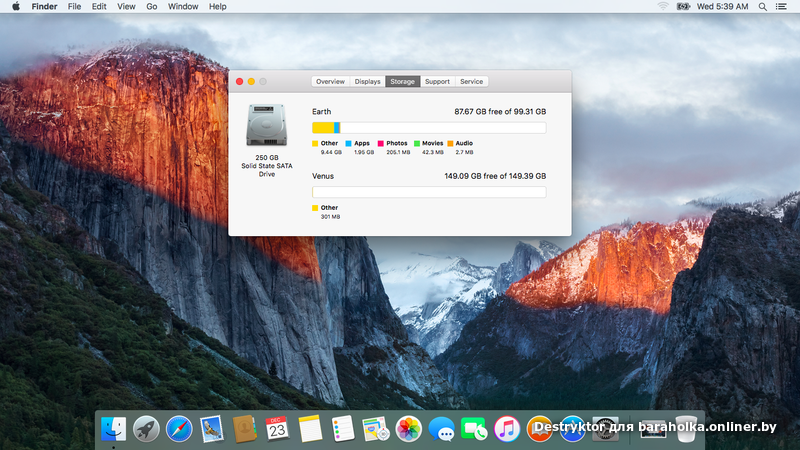
Task: Click the hard drive icon
Action: tap(266, 125)
